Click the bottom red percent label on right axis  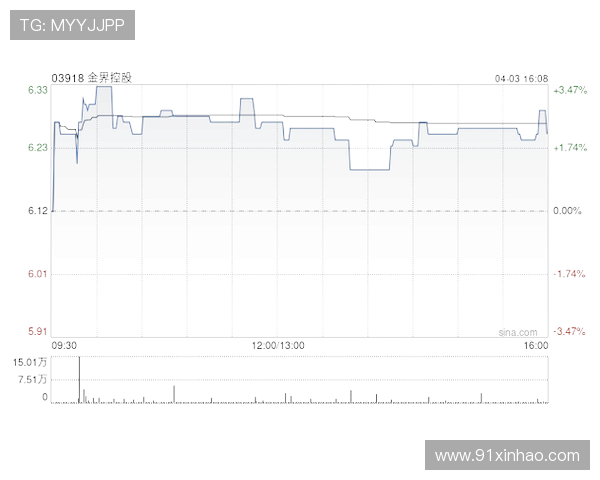570,331
